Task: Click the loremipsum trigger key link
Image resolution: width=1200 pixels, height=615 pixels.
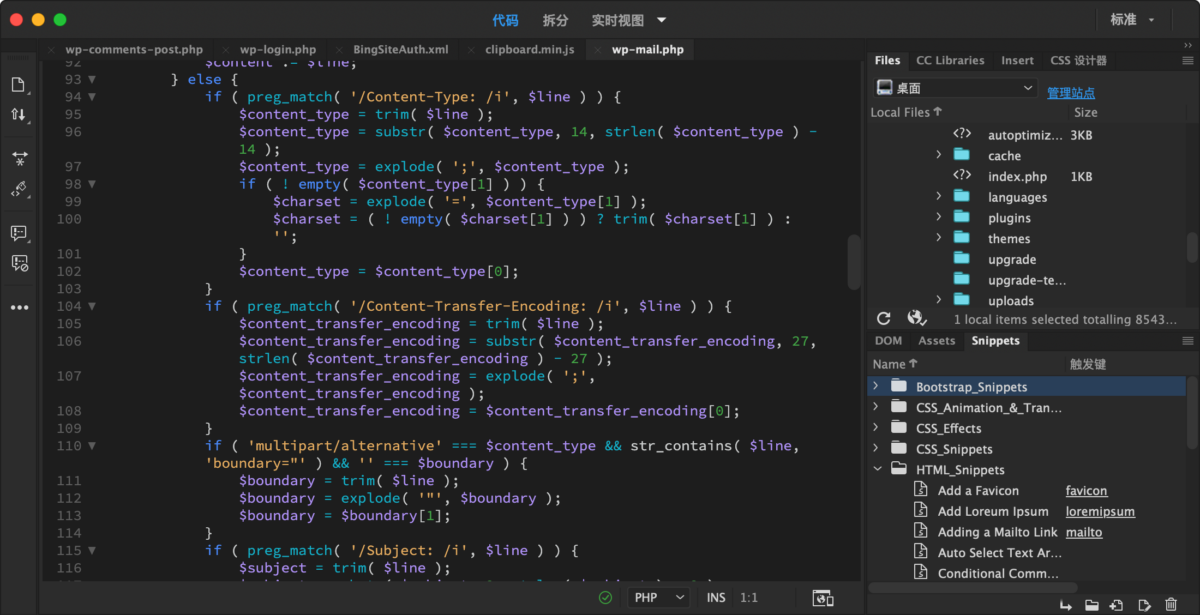Action: 1100,511
